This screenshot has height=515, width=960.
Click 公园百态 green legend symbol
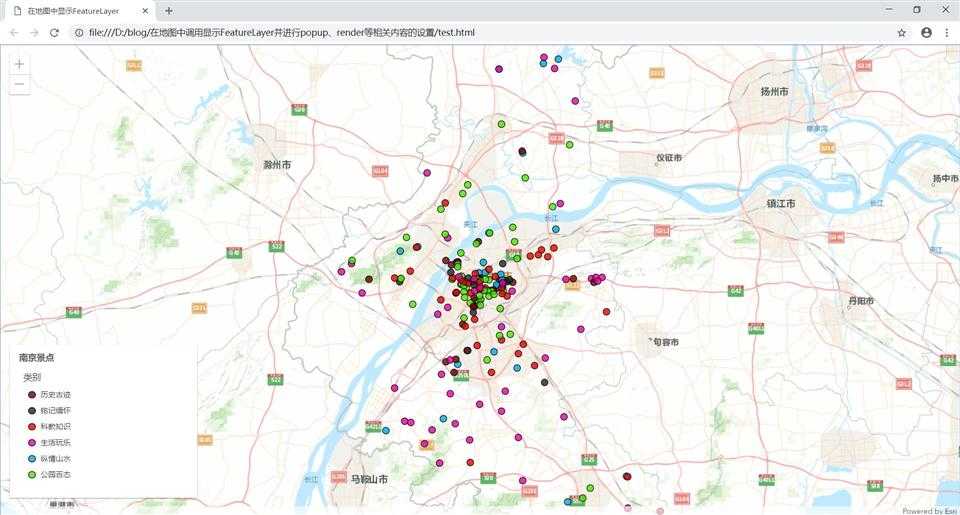pos(32,475)
